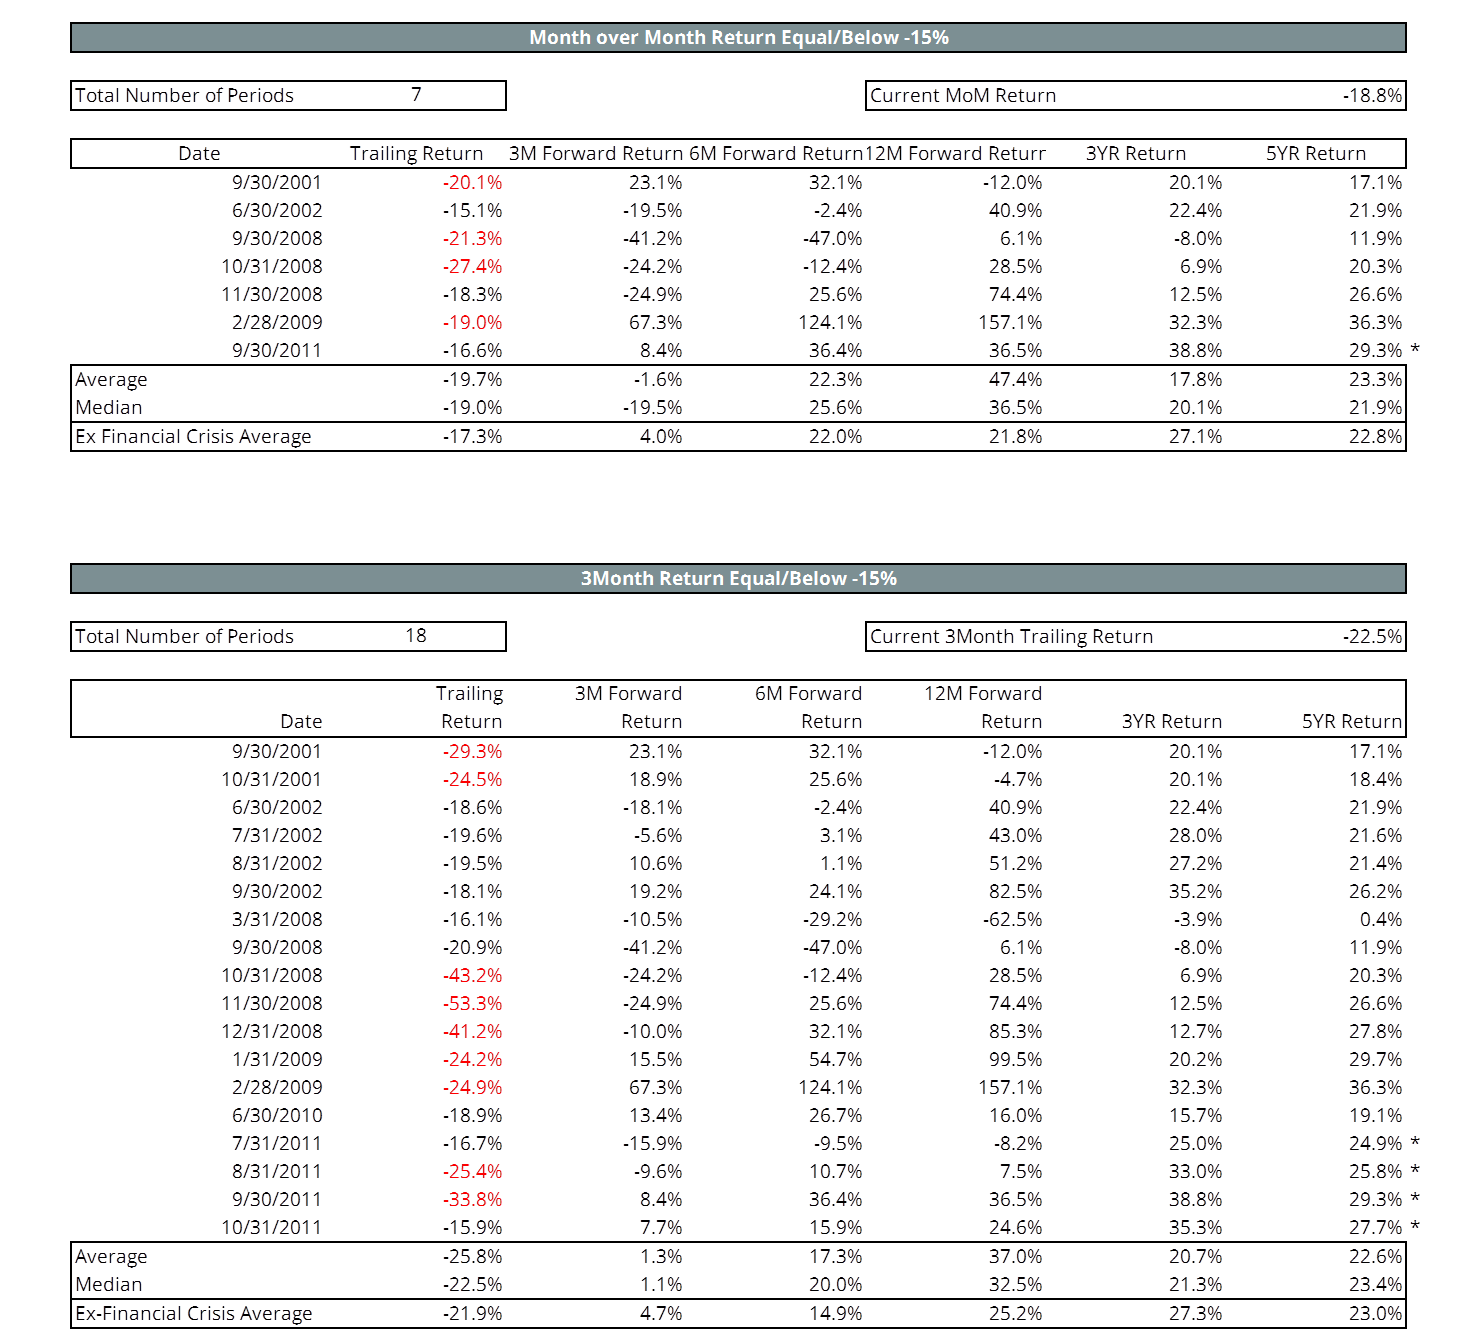Select the 54.7% 6M forward return cell
Image resolution: width=1478 pixels, height=1330 pixels.
(835, 1060)
